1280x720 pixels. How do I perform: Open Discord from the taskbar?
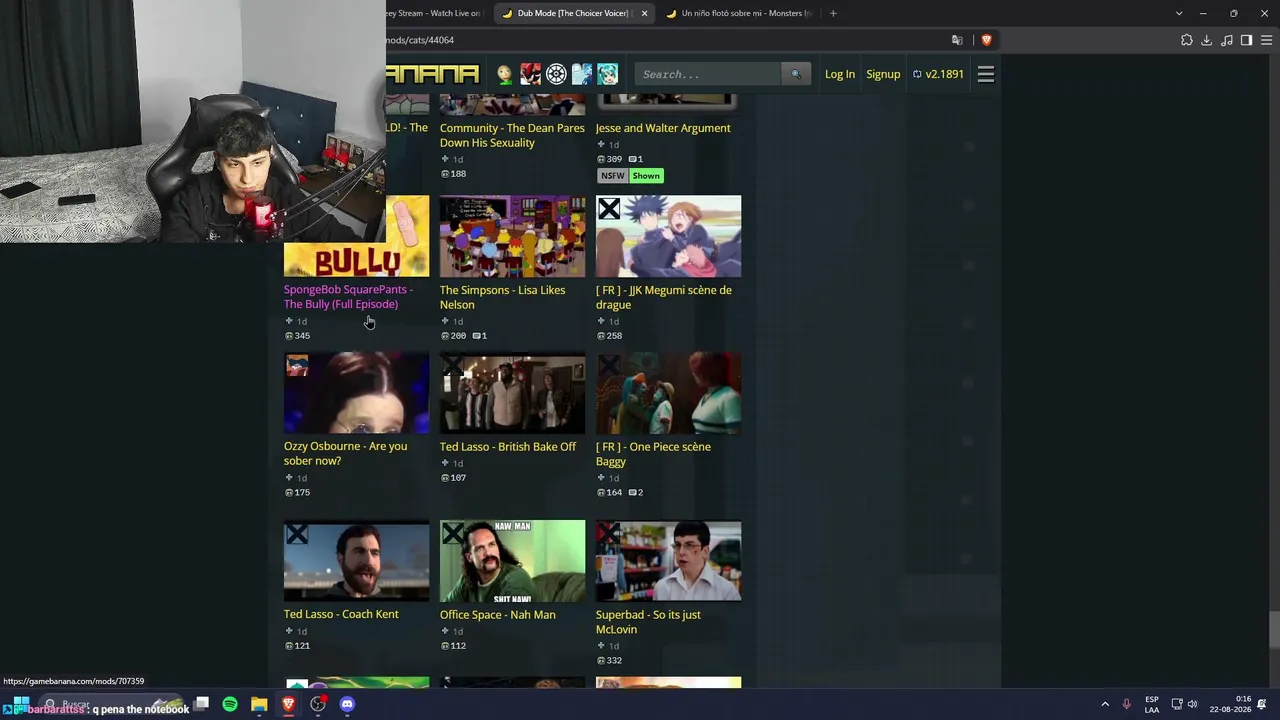pos(347,704)
